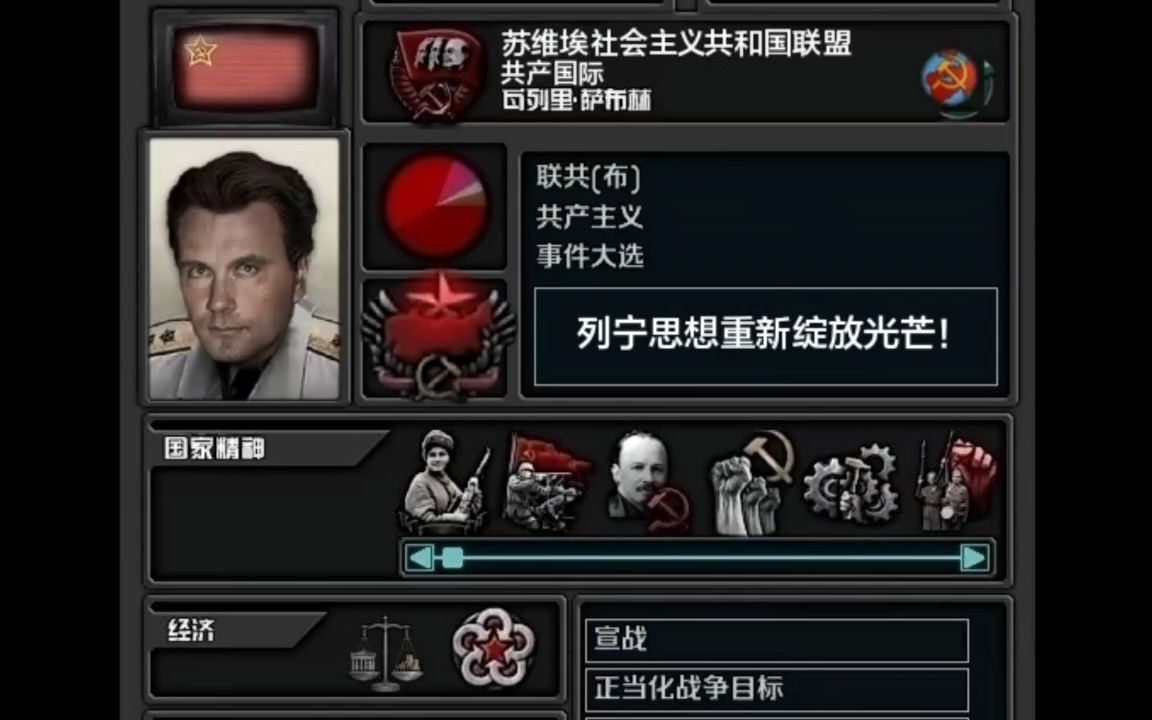
Task: Click the left arrow of spirits scrollbar
Action: (x=420, y=558)
